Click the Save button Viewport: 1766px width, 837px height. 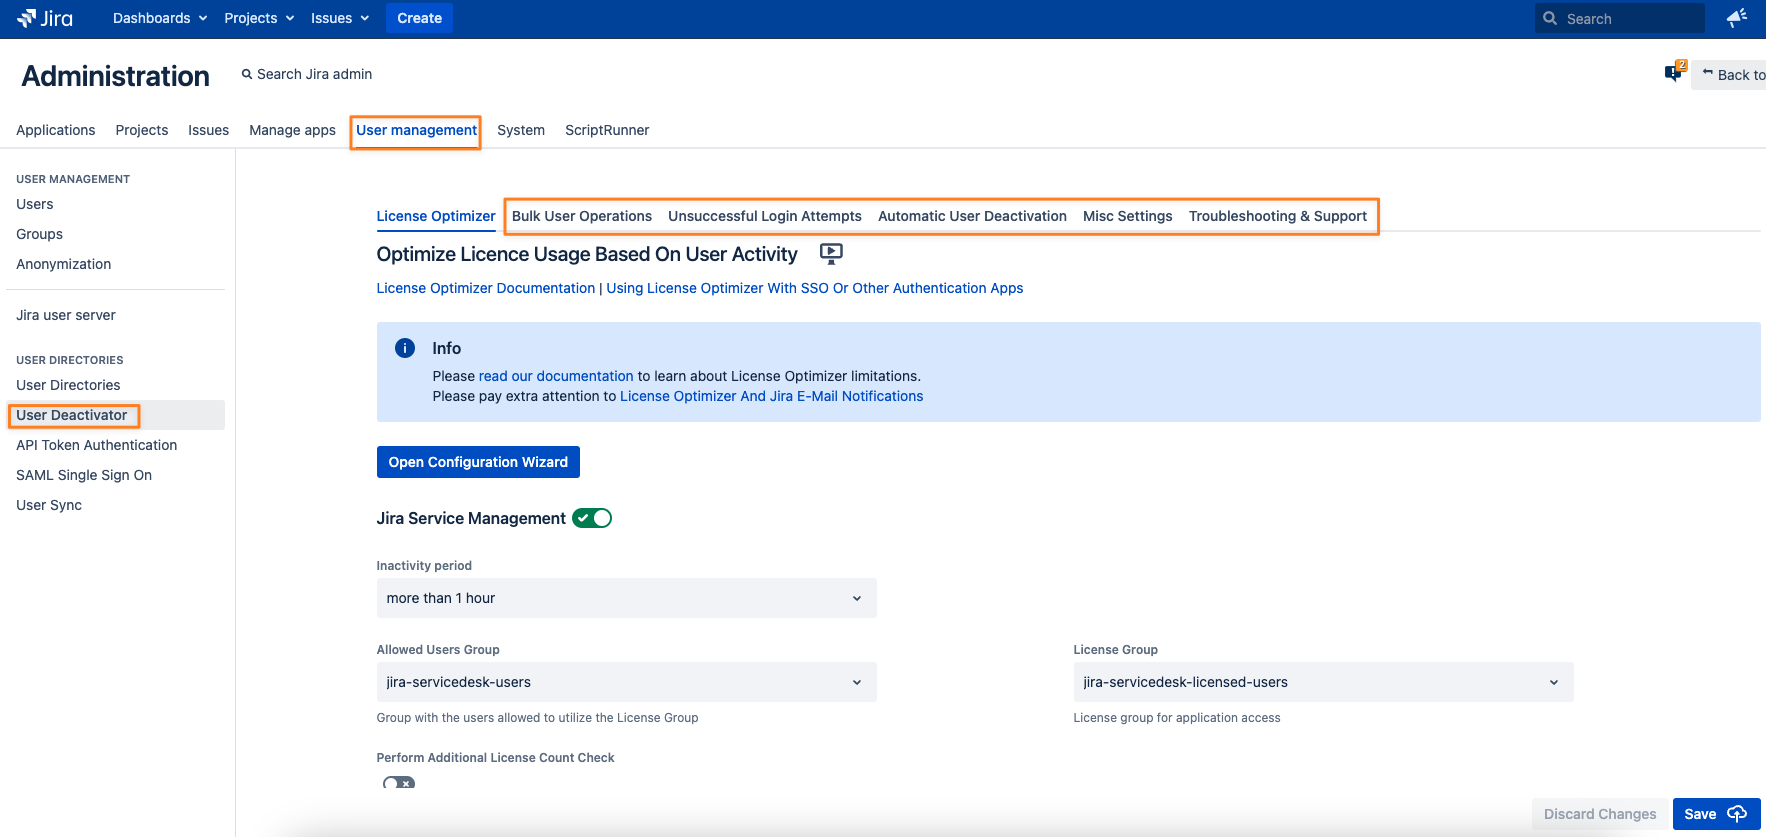[1714, 814]
